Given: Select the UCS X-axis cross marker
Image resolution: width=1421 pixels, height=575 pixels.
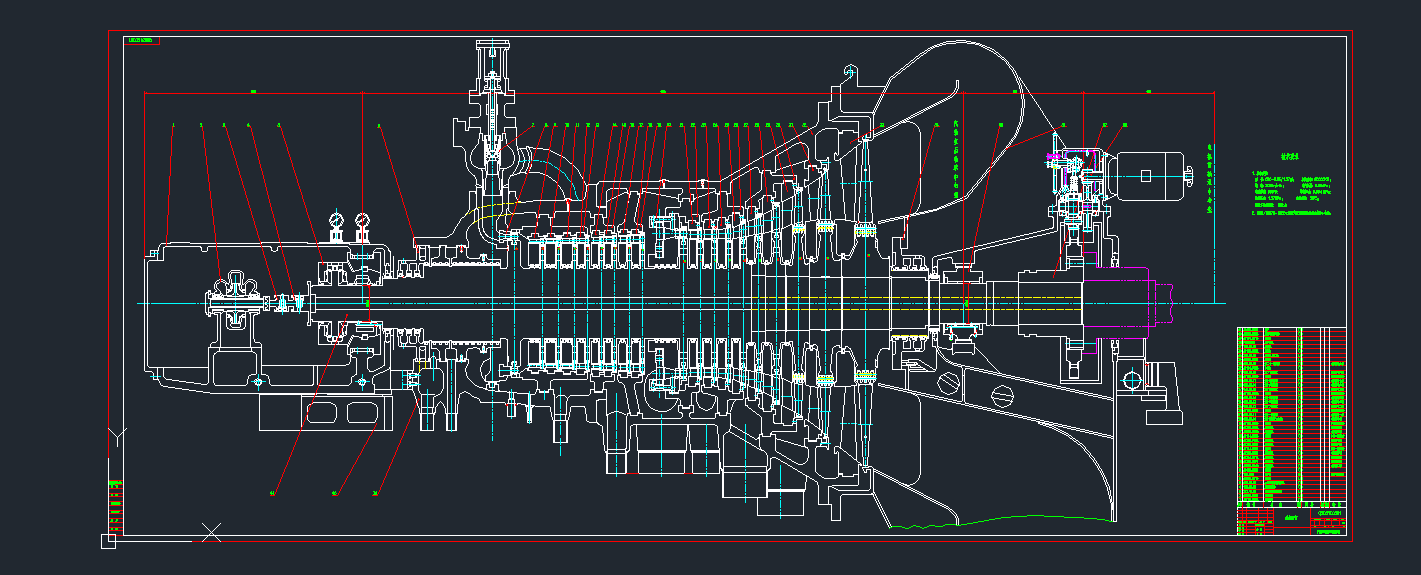Looking at the screenshot, I should [211, 532].
